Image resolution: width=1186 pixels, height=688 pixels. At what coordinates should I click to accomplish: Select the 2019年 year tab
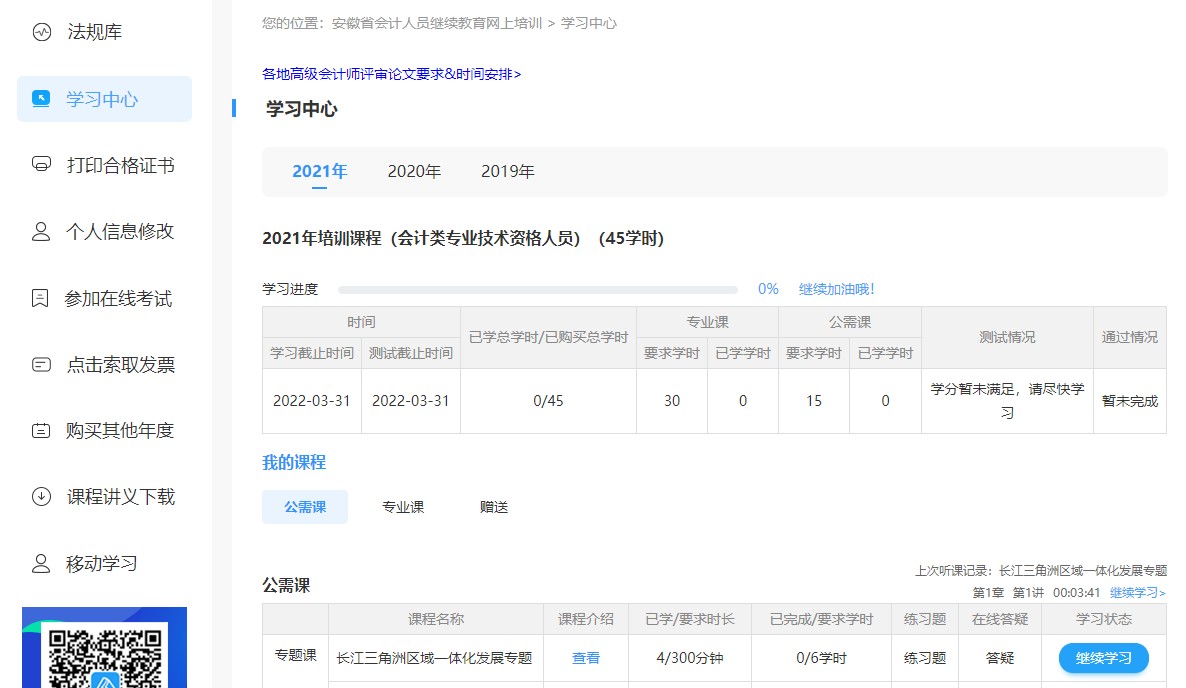507,171
